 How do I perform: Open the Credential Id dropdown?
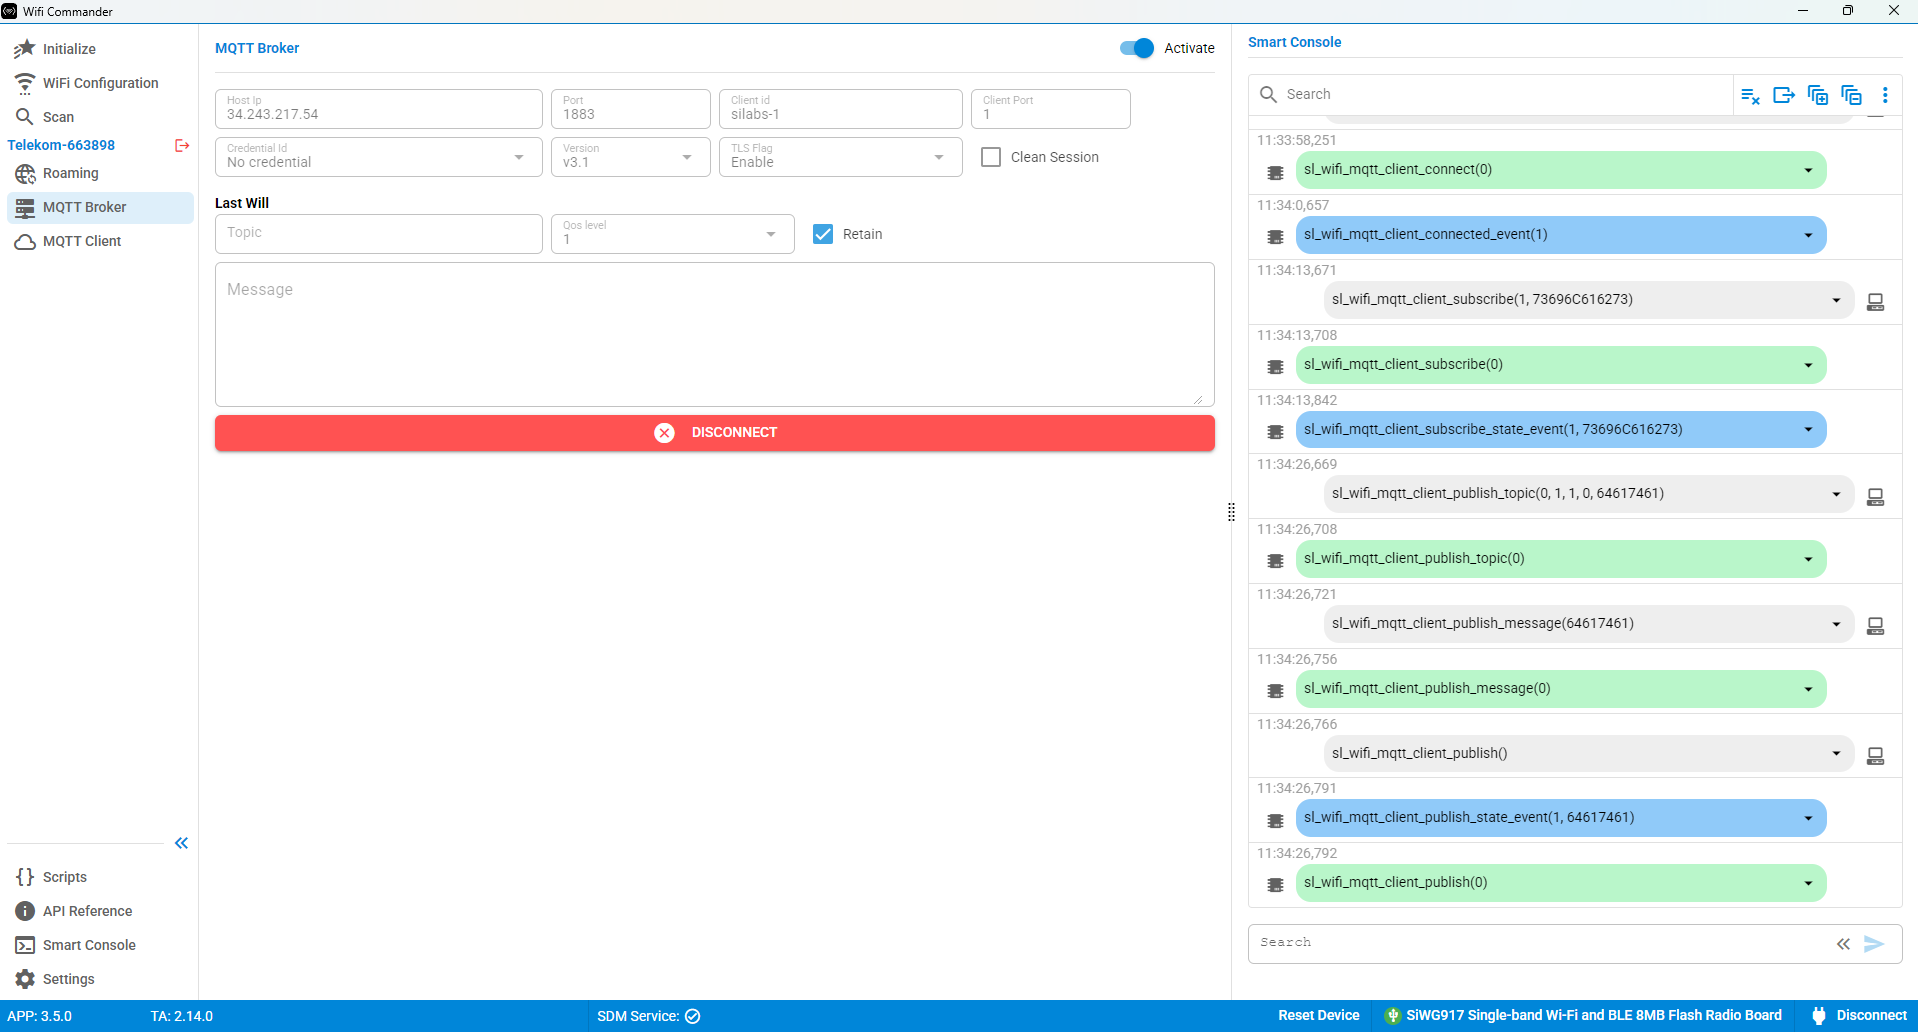click(x=379, y=157)
